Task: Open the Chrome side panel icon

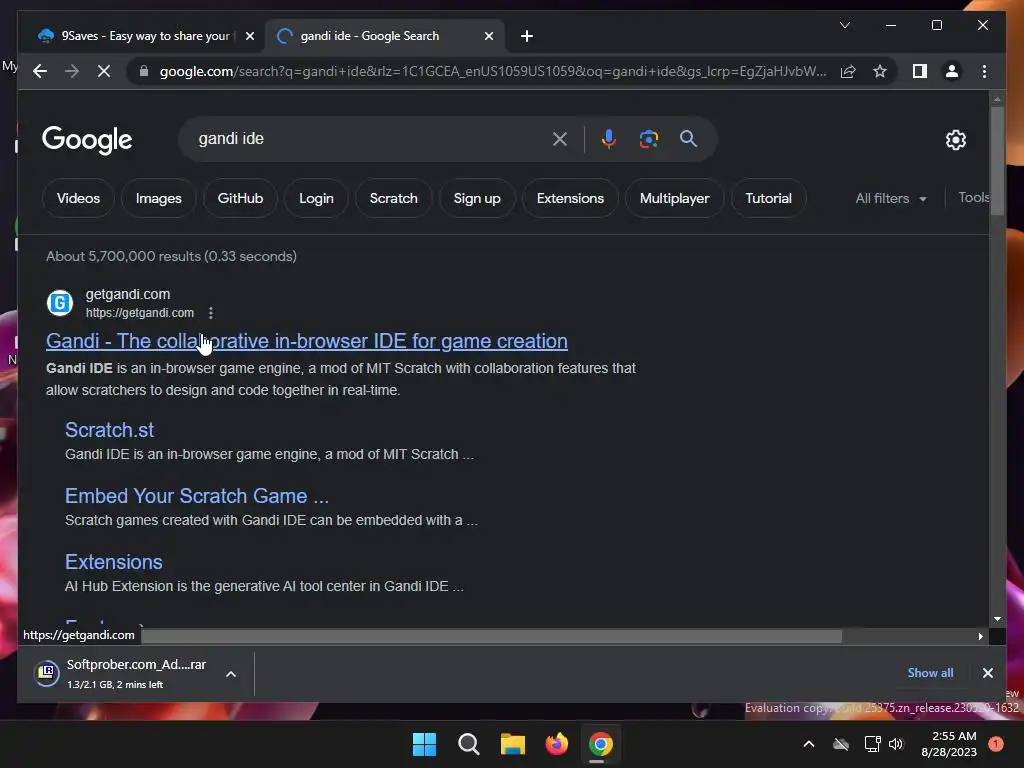Action: coord(920,71)
